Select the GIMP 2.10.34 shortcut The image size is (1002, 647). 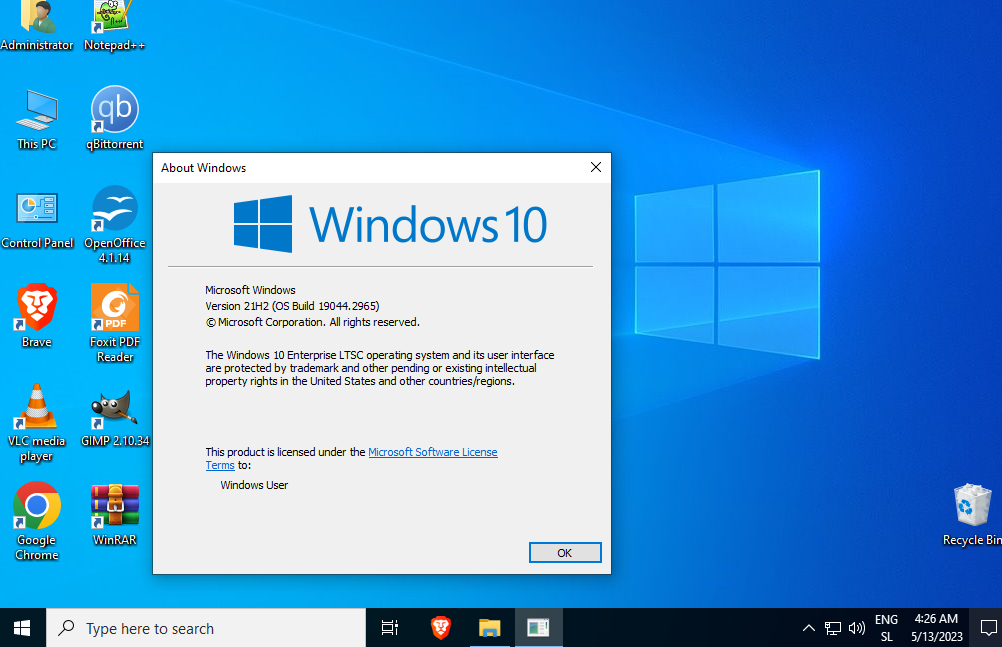click(x=115, y=417)
